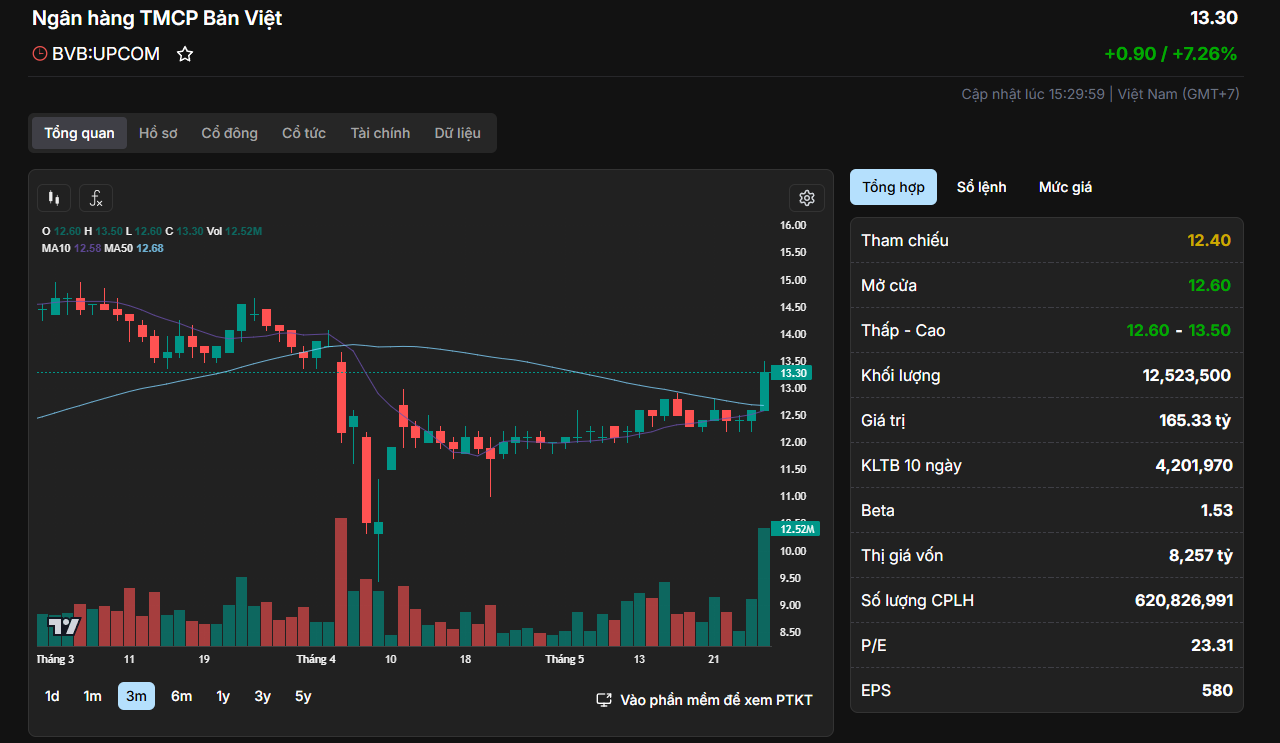Click the MA10 12.58 indicator legend

point(71,248)
